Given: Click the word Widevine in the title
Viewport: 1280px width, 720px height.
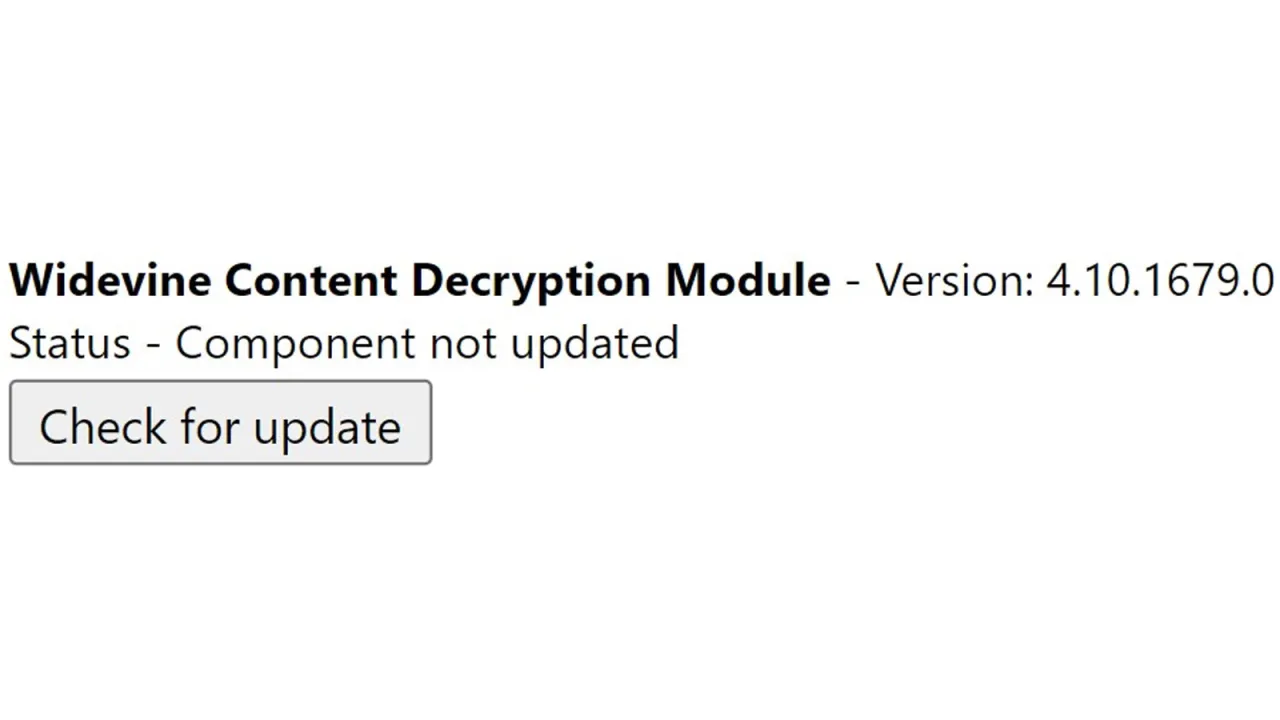Looking at the screenshot, I should 111,281.
